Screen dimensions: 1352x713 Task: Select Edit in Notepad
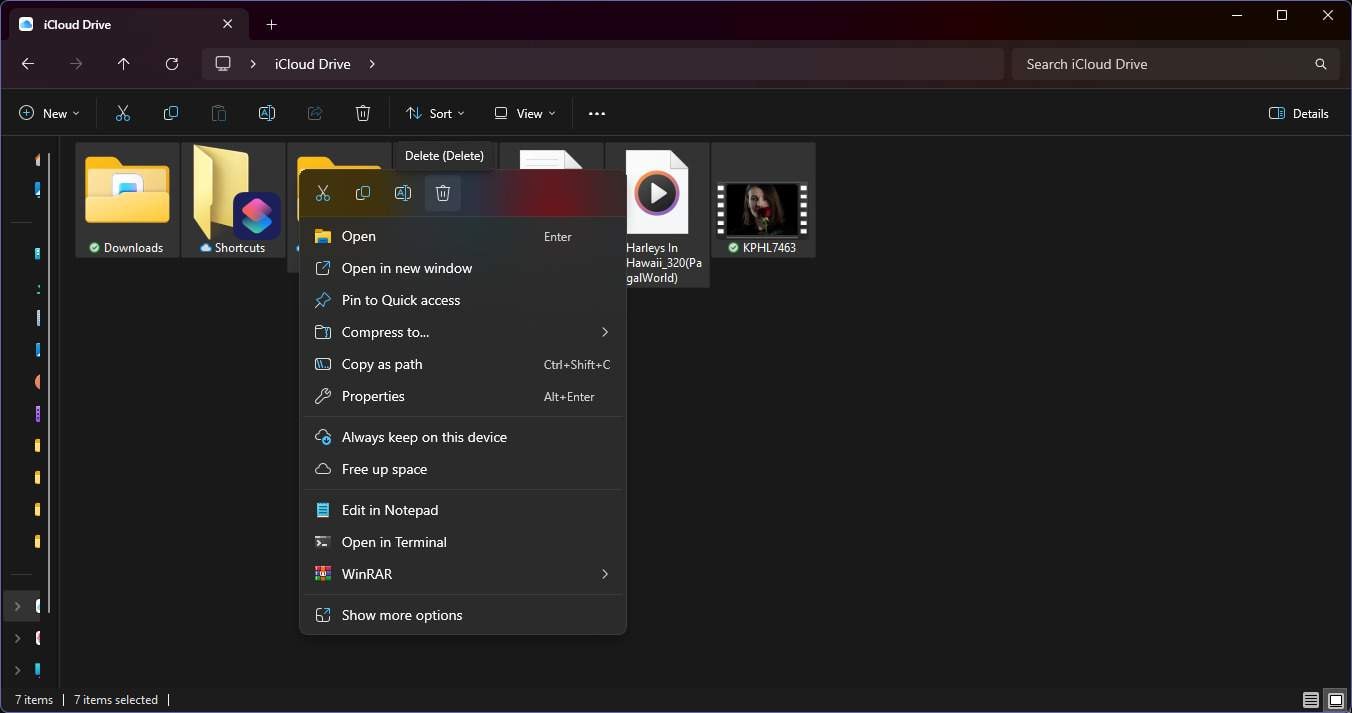click(463, 510)
